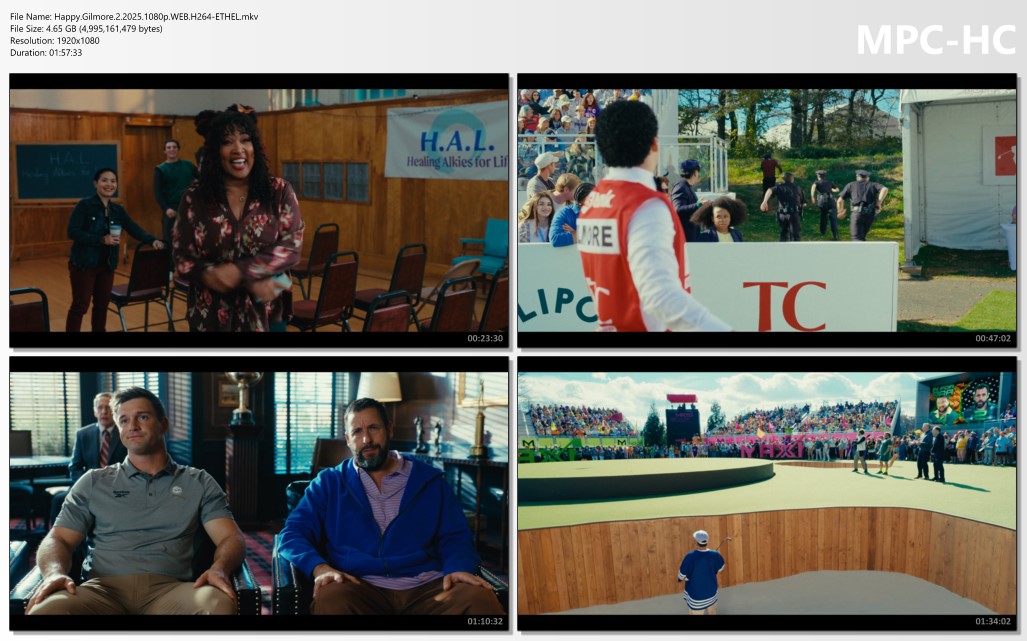Click the Resolution 1920x1080 line
This screenshot has height=641, width=1027.
coord(55,41)
